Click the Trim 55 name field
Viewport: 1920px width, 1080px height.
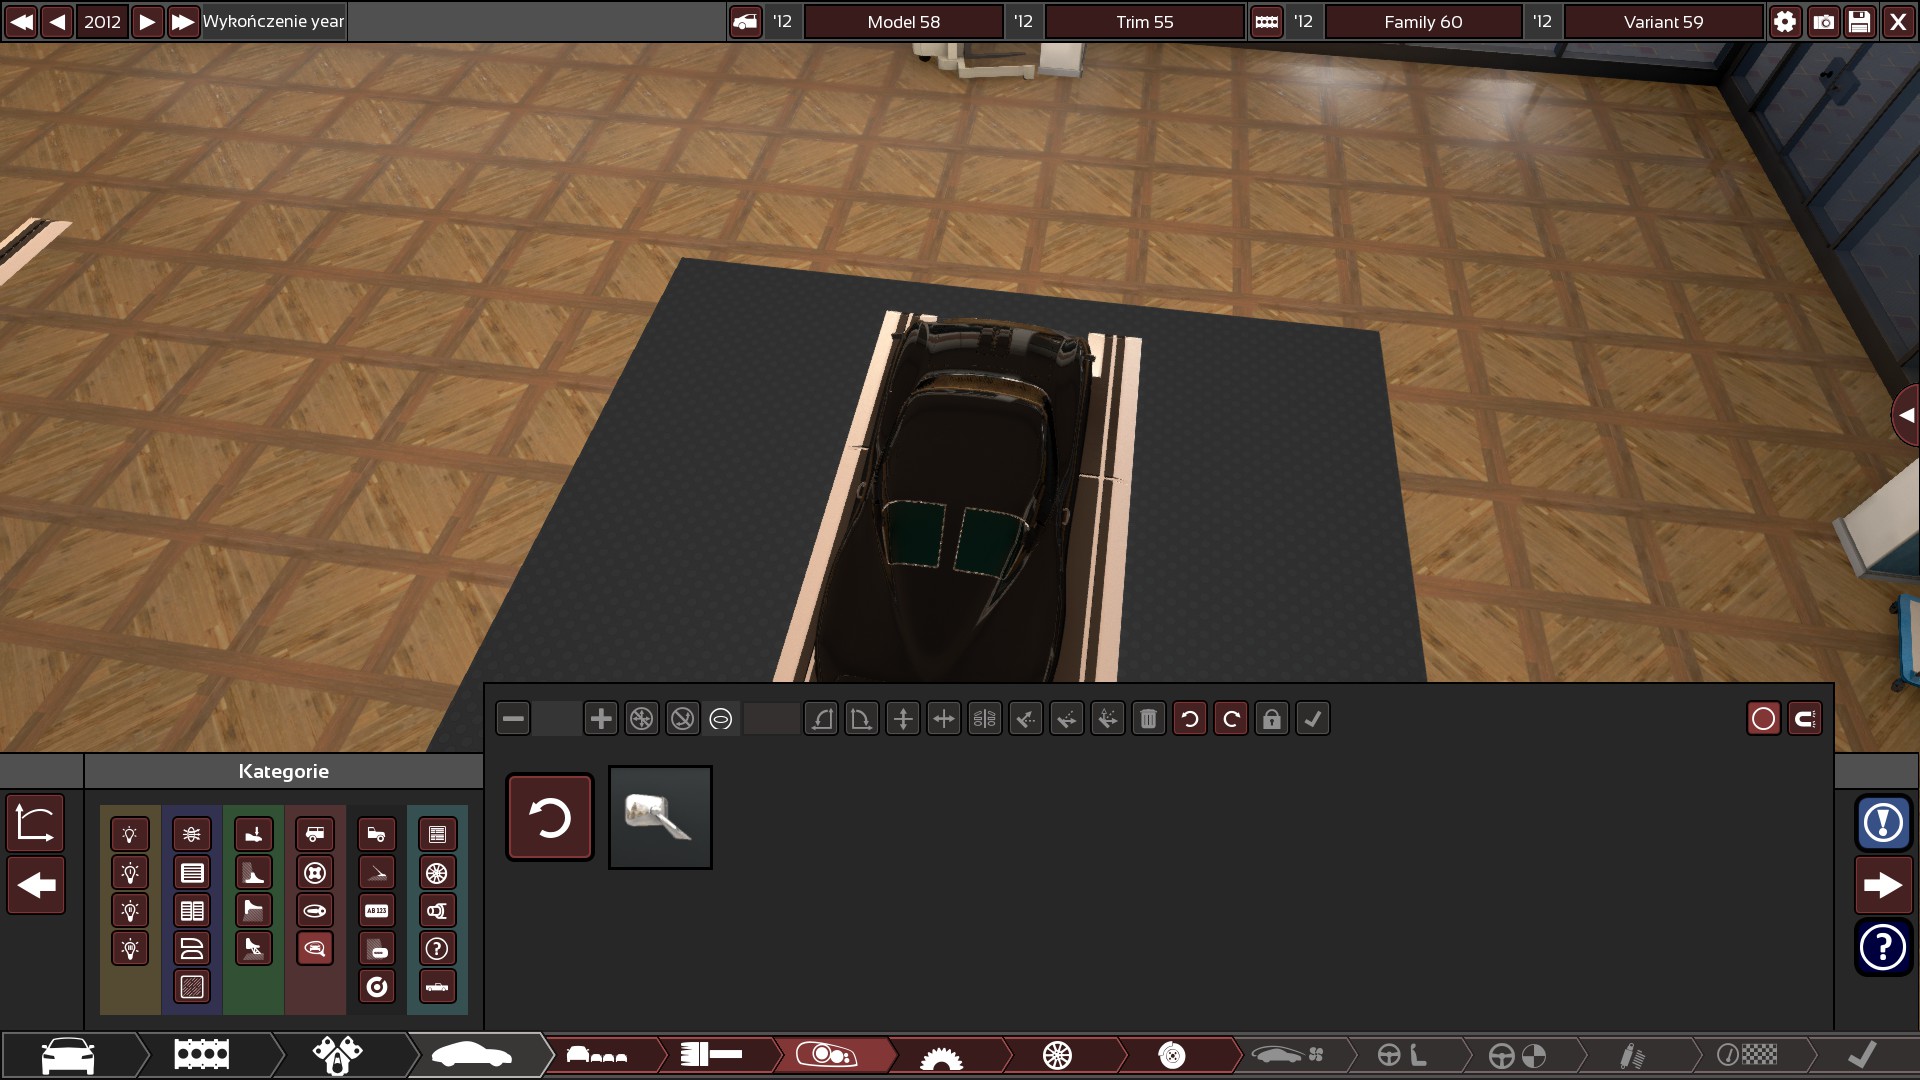1145,21
